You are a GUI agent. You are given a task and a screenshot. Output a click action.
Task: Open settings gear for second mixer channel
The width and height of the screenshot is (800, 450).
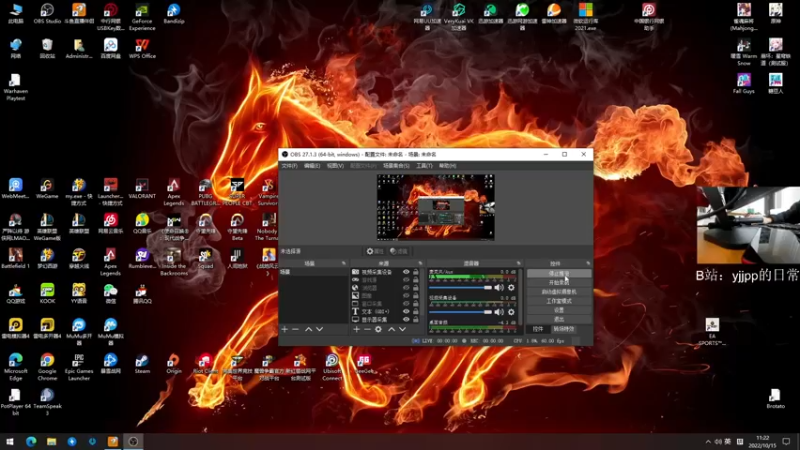511,312
